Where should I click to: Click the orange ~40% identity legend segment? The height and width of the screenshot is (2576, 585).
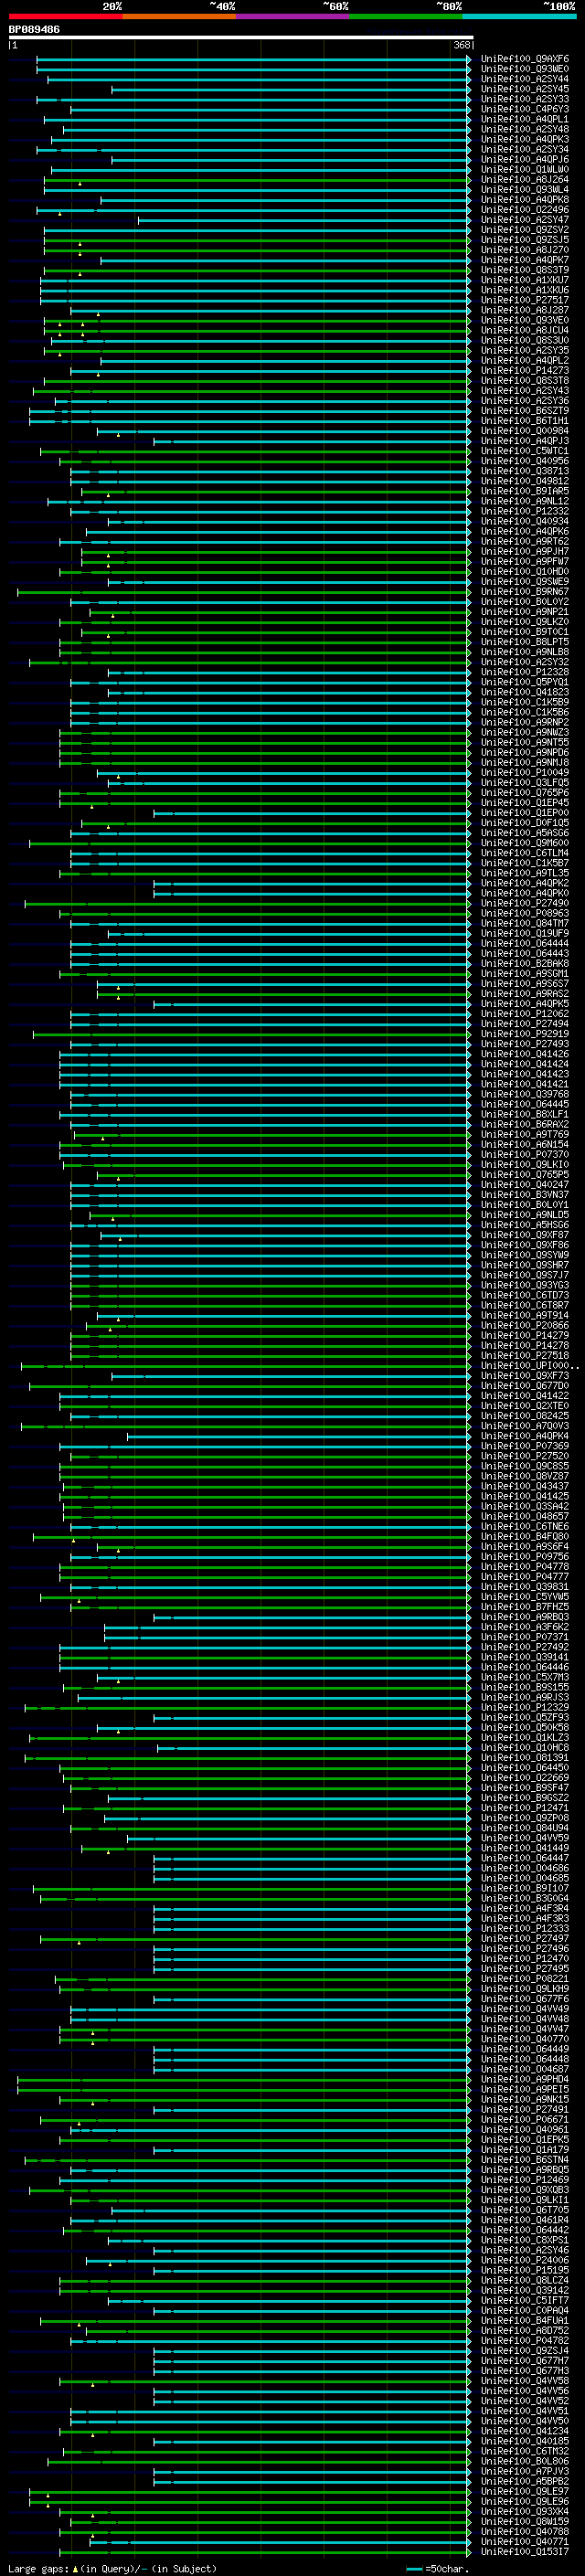point(179,16)
